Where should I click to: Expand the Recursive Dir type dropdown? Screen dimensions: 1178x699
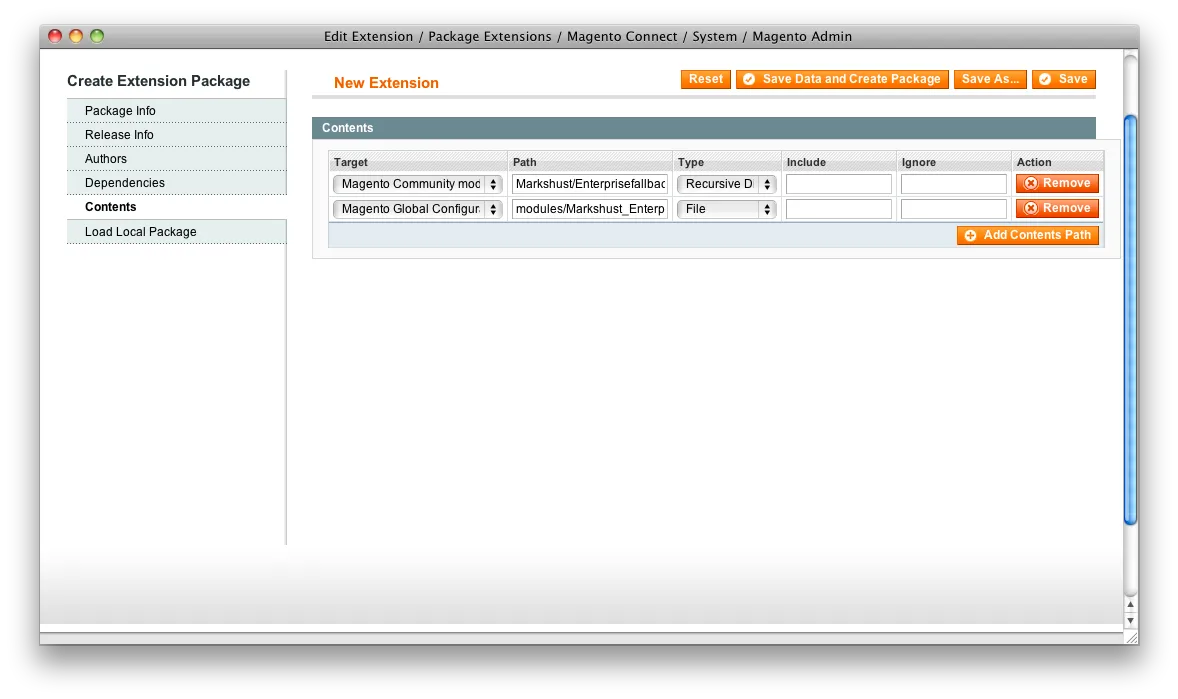coord(726,185)
